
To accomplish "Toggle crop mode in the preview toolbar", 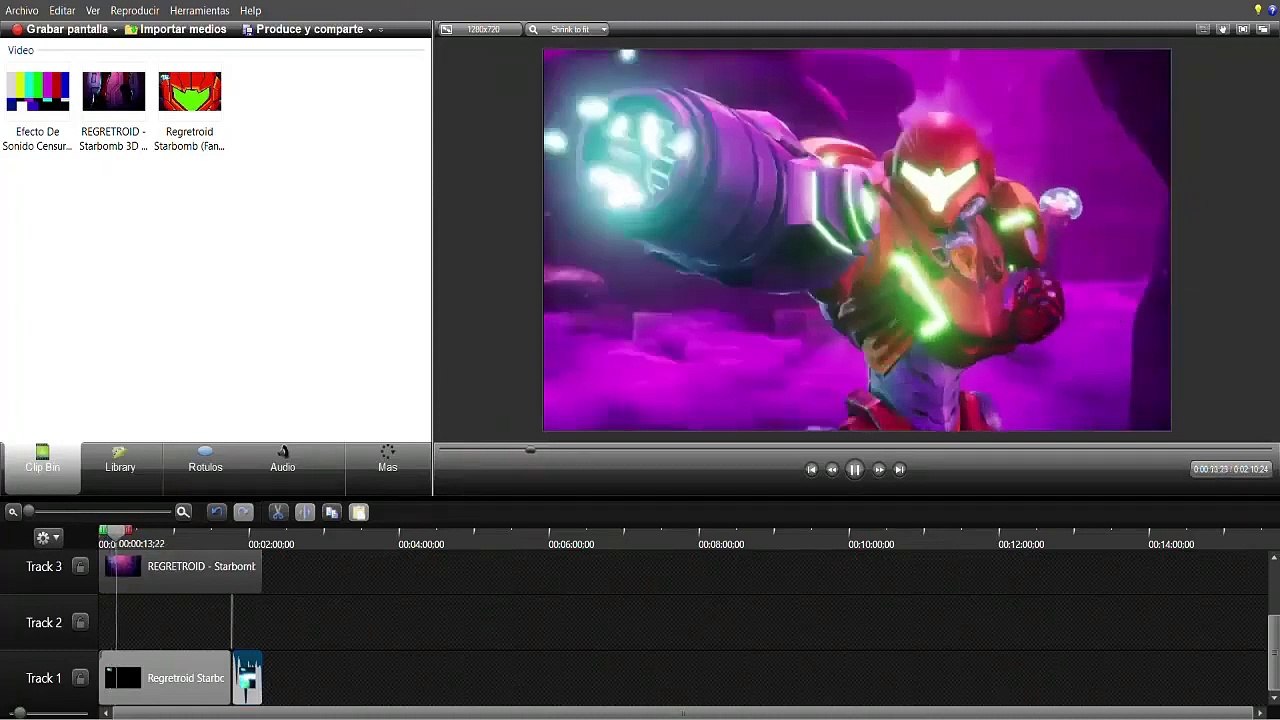I will (1203, 30).
